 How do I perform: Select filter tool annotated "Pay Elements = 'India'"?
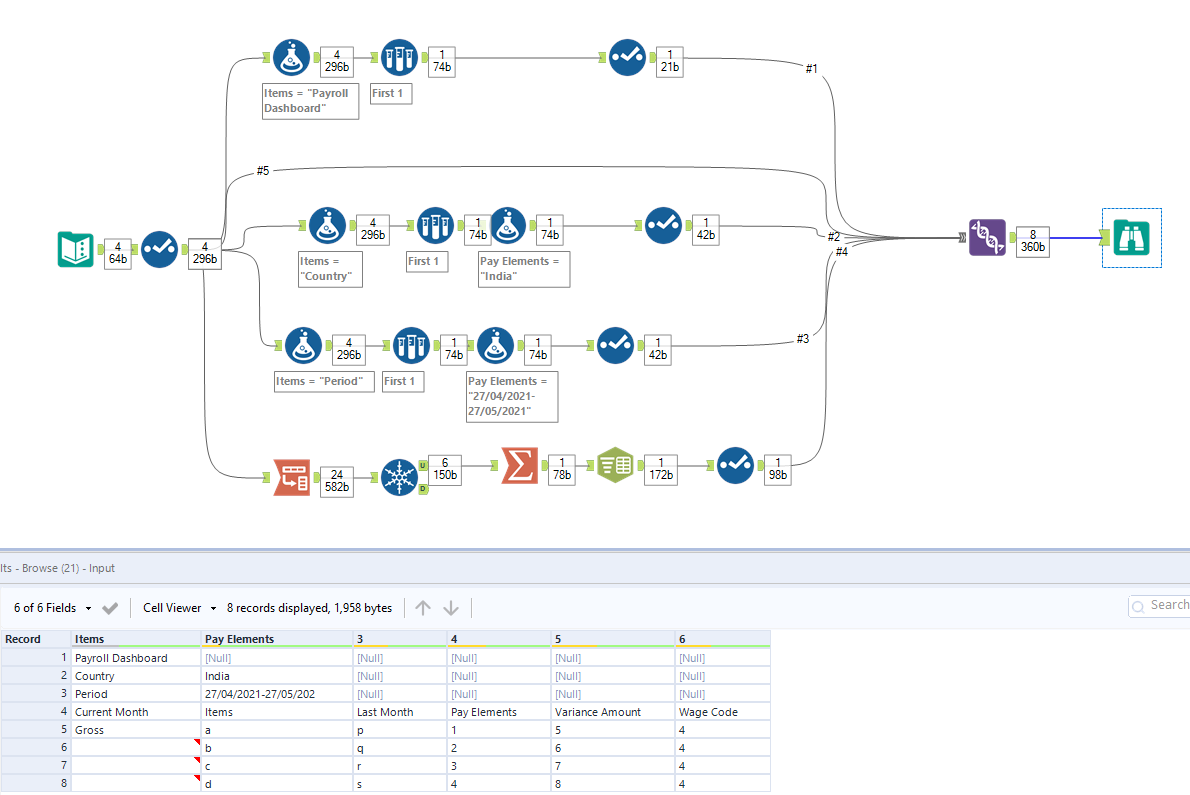tap(508, 225)
